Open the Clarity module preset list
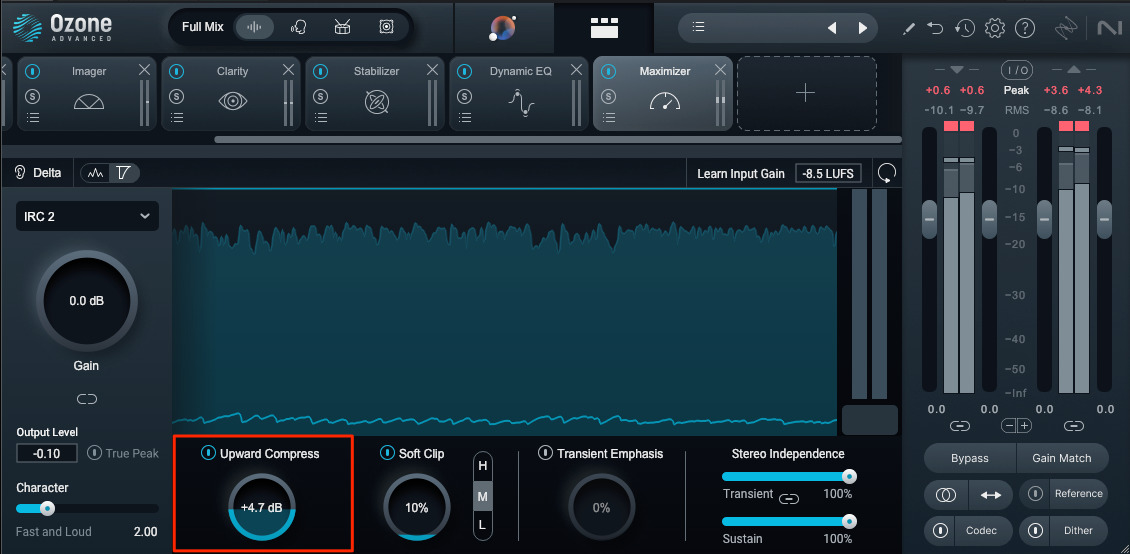 tap(177, 118)
